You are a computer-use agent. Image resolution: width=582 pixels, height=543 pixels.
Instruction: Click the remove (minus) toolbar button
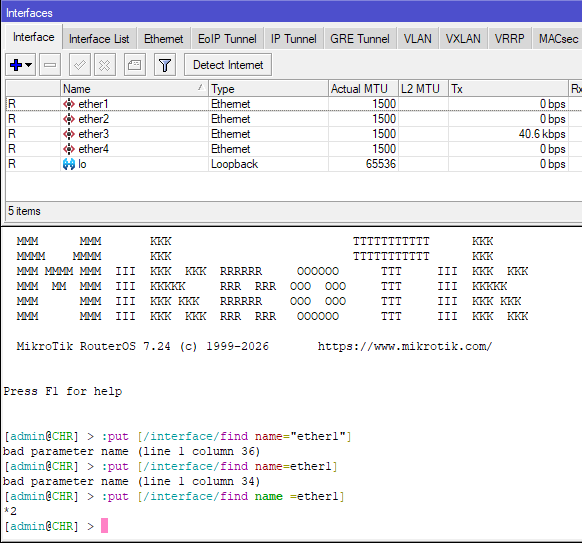coord(50,65)
